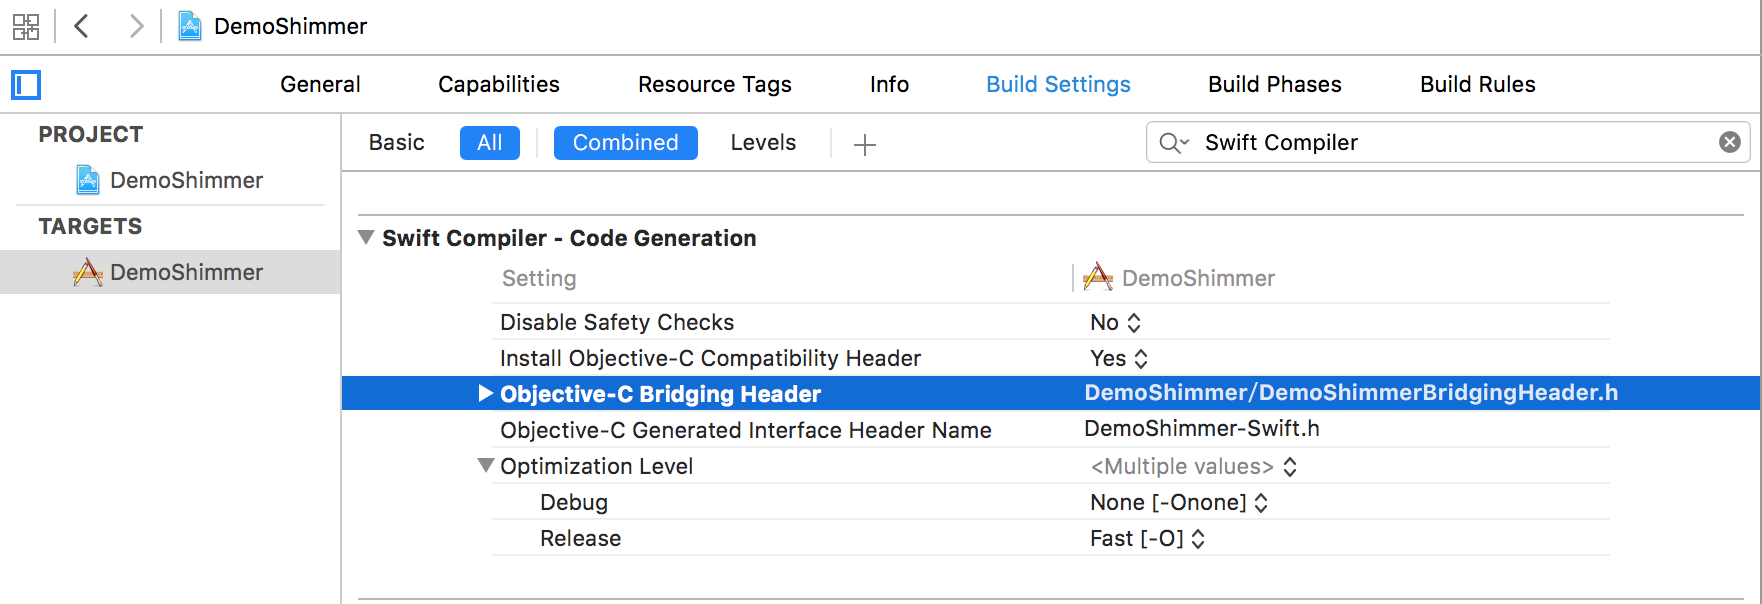Change Disable Safety Checks value No

click(1115, 322)
